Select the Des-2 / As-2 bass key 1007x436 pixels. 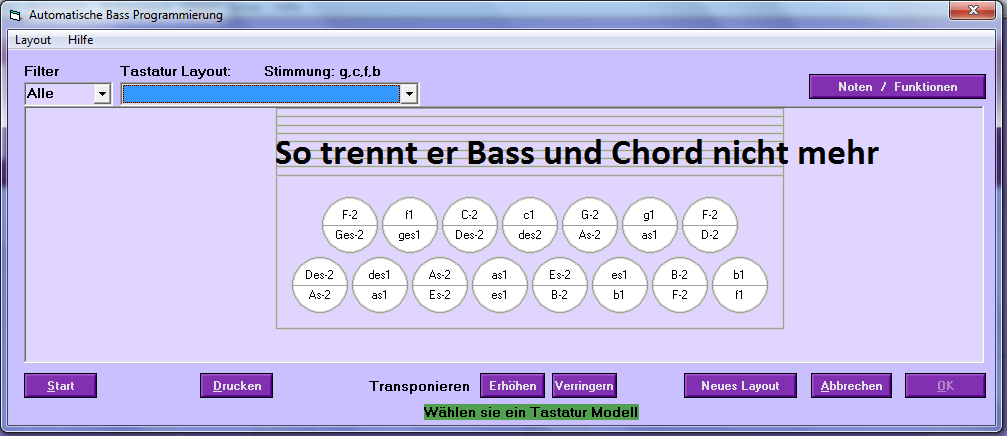(320, 285)
